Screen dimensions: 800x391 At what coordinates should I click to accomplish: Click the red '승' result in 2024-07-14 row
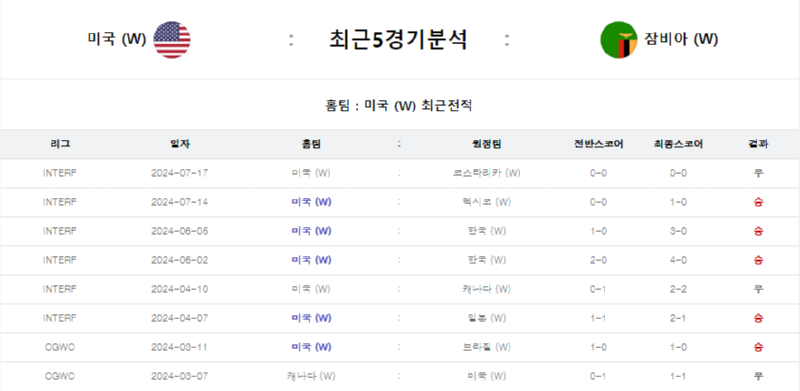click(758, 202)
